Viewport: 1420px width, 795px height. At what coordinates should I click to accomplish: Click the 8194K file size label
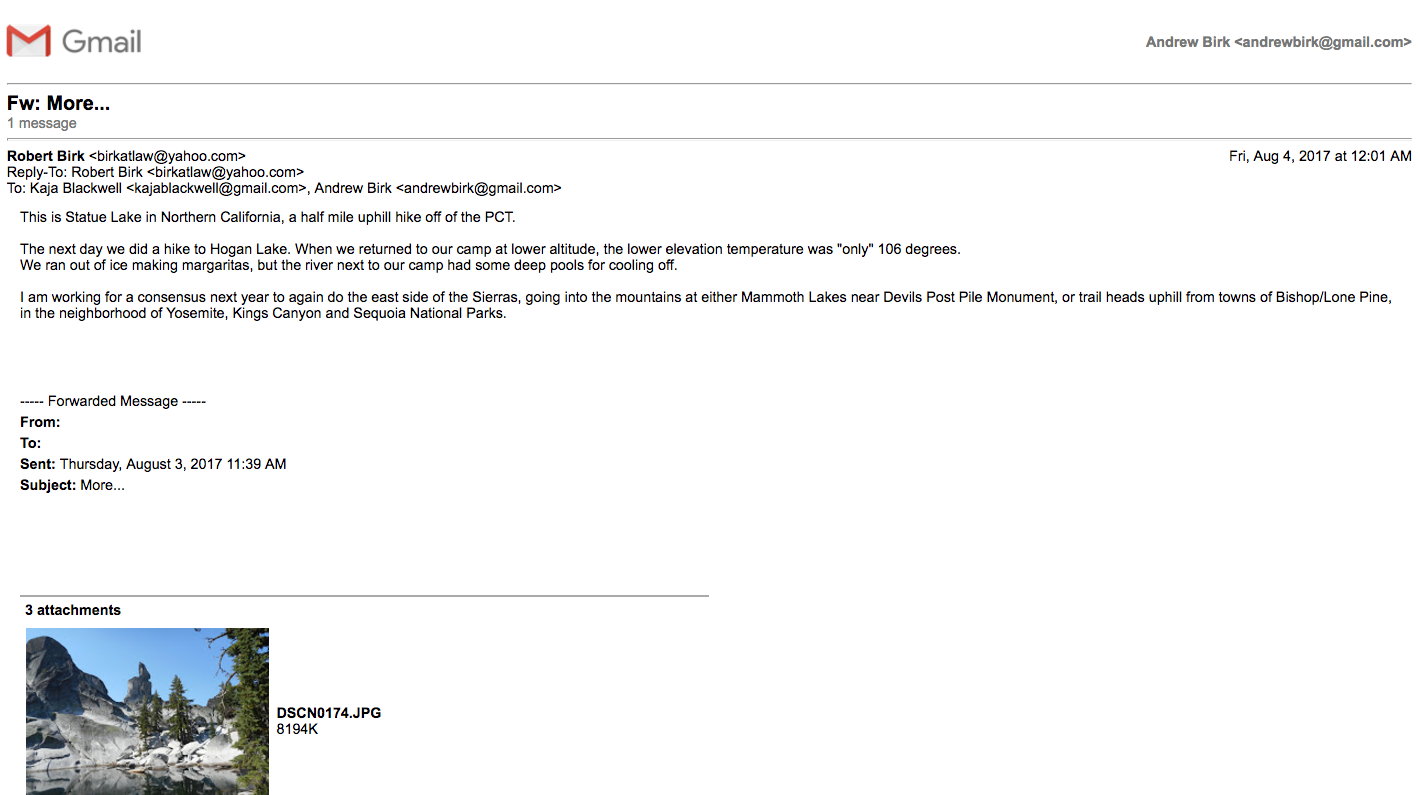[297, 729]
